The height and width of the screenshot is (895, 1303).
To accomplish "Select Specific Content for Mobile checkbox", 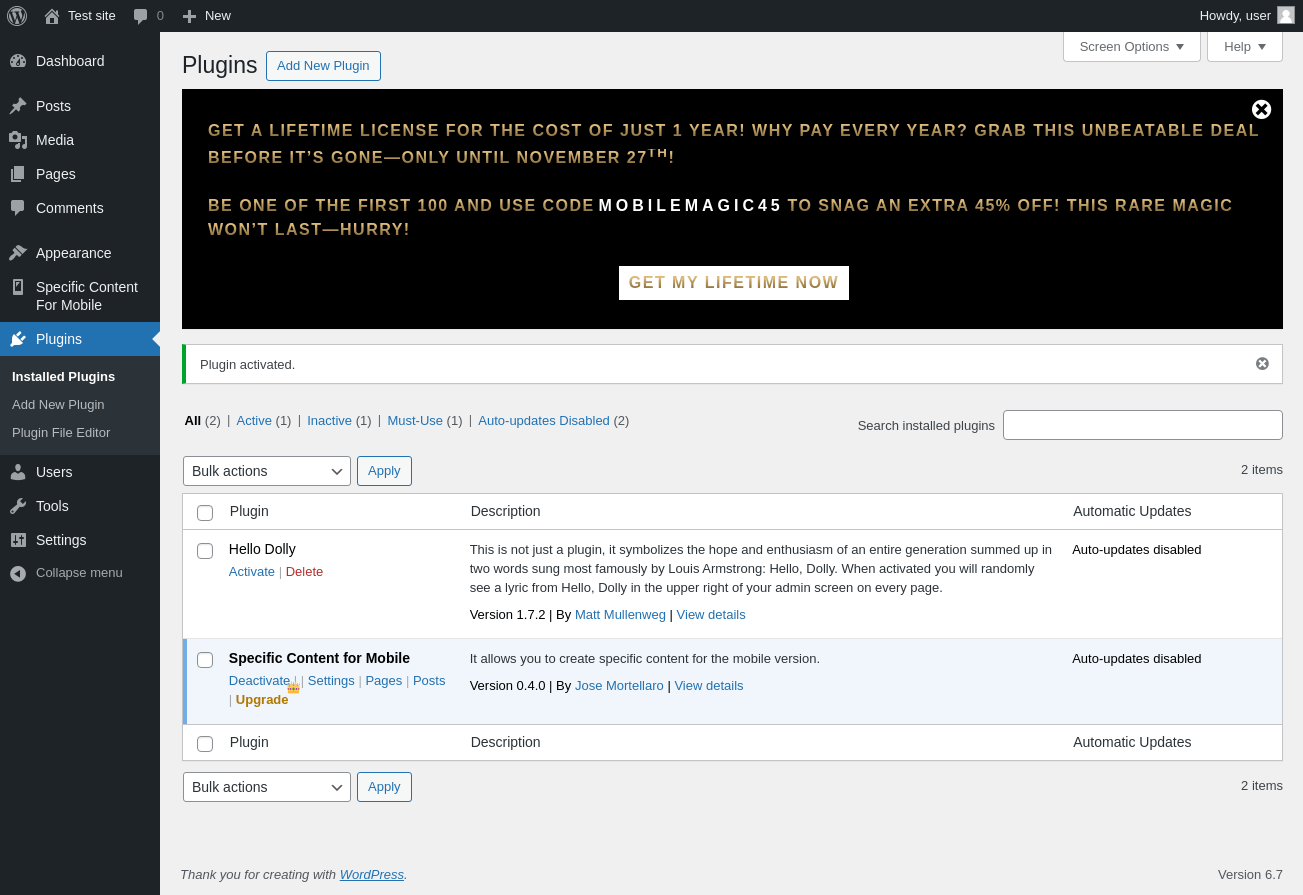I will coord(205,660).
